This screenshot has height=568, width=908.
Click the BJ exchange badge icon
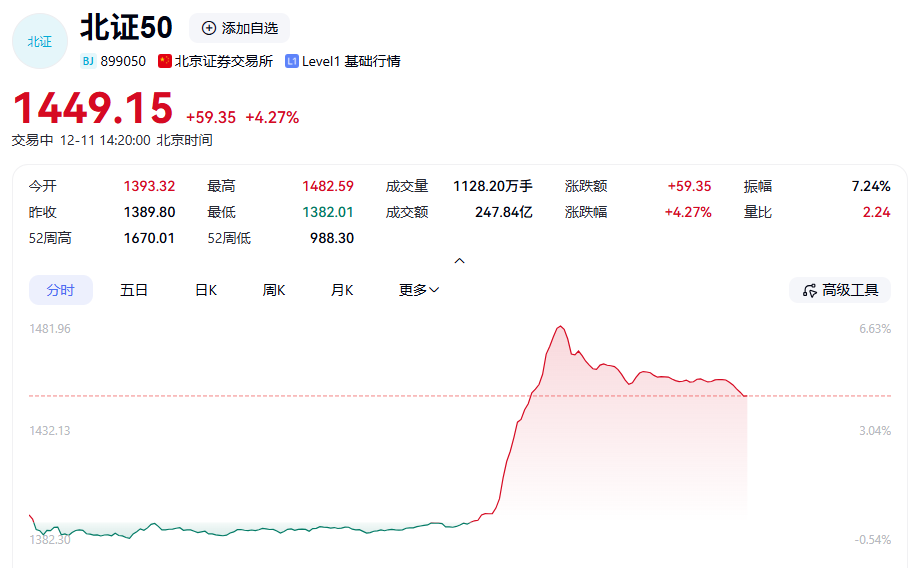coord(88,61)
